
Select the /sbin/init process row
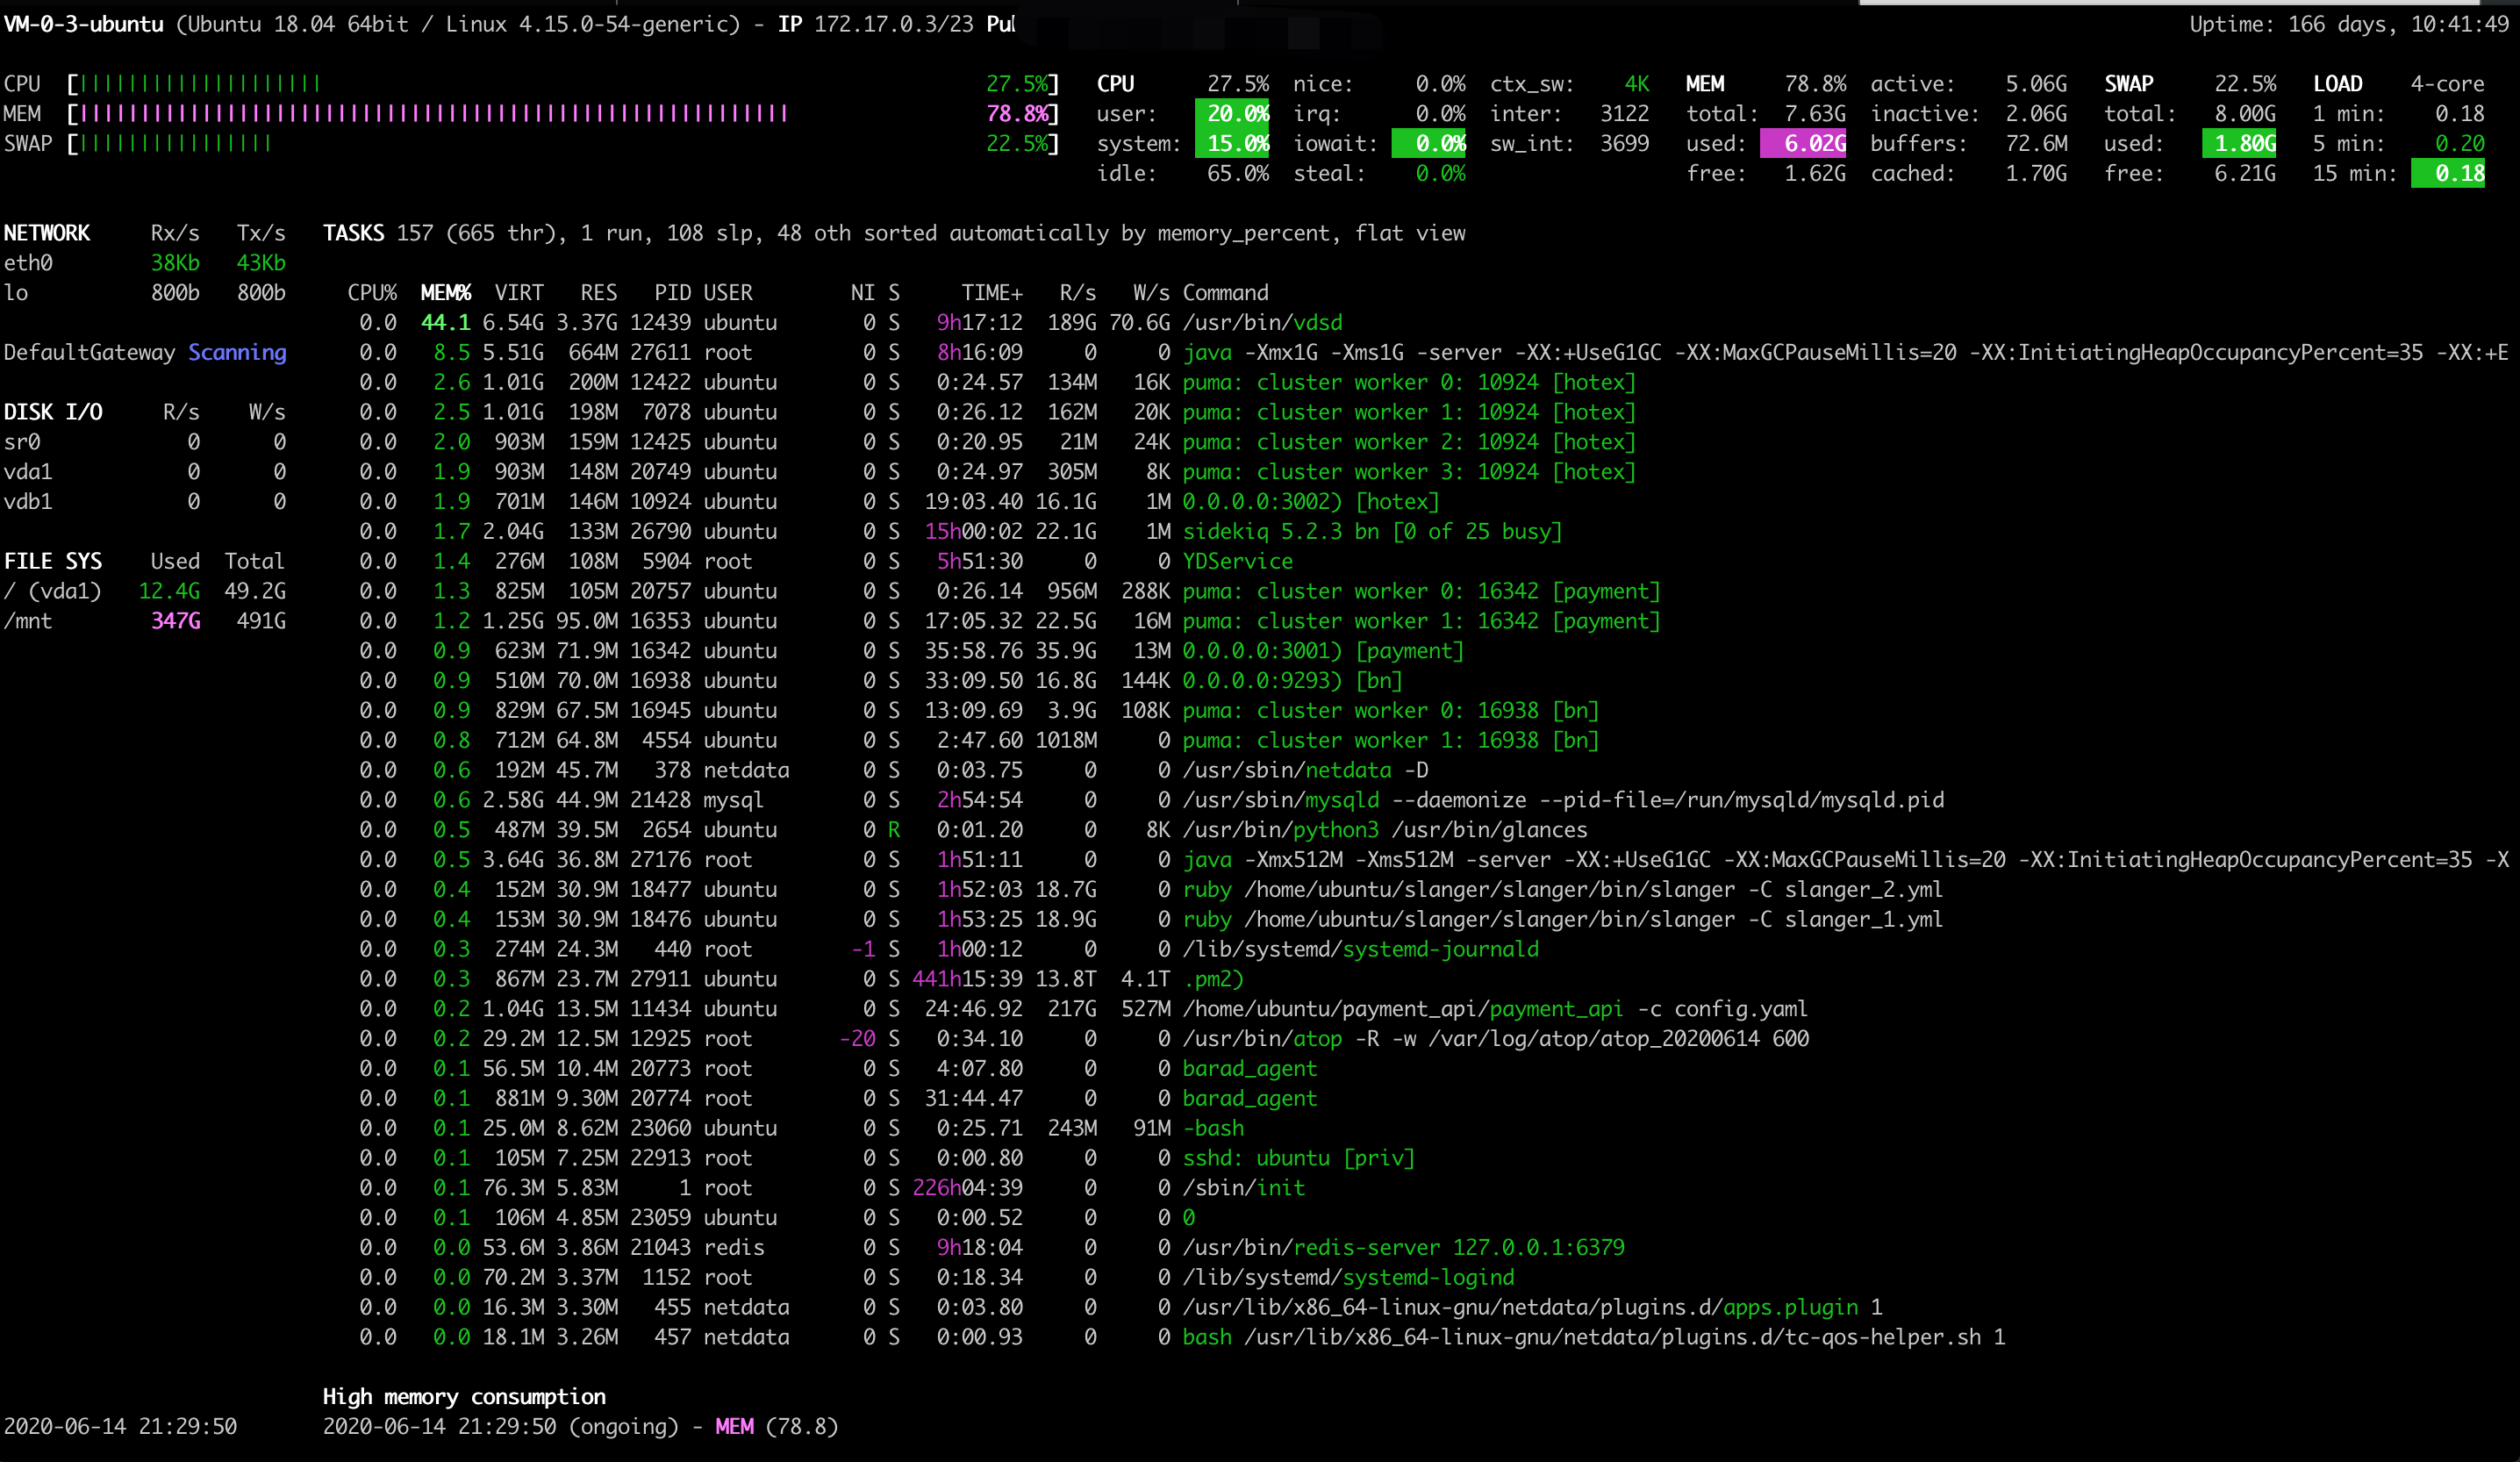point(832,1188)
